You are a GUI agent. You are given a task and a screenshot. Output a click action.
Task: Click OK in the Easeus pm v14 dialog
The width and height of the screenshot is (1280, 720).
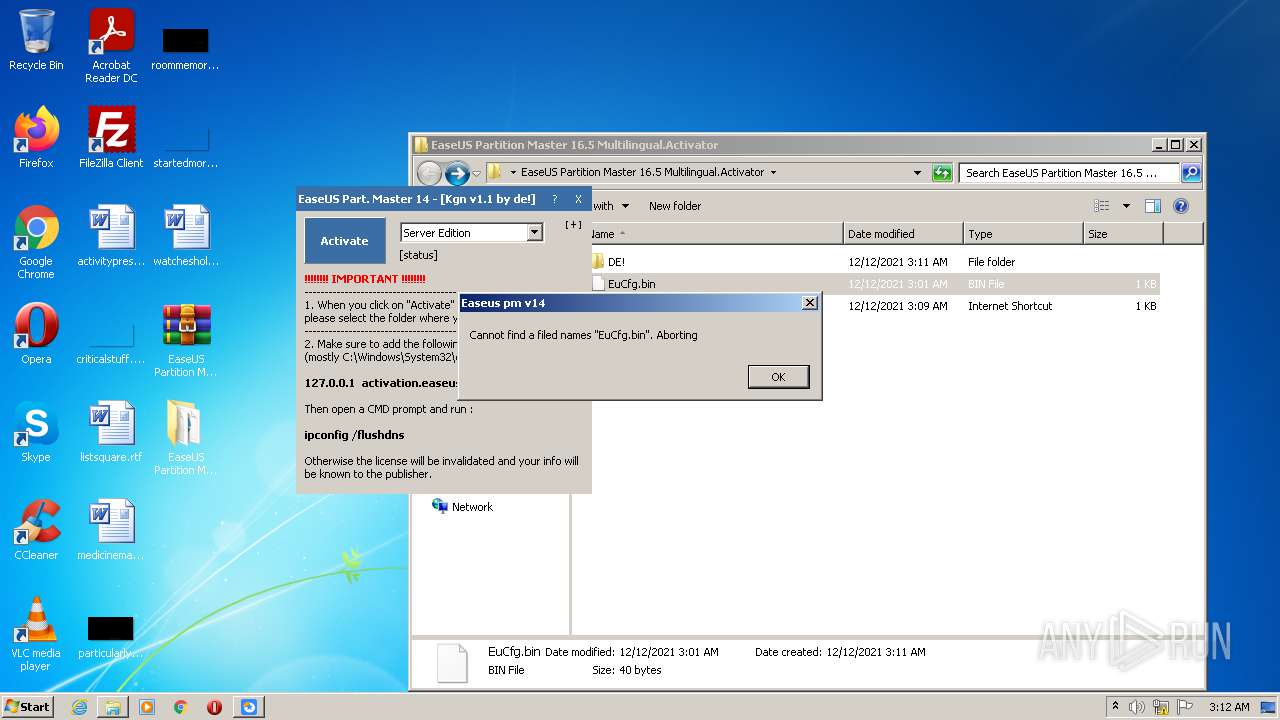point(778,377)
